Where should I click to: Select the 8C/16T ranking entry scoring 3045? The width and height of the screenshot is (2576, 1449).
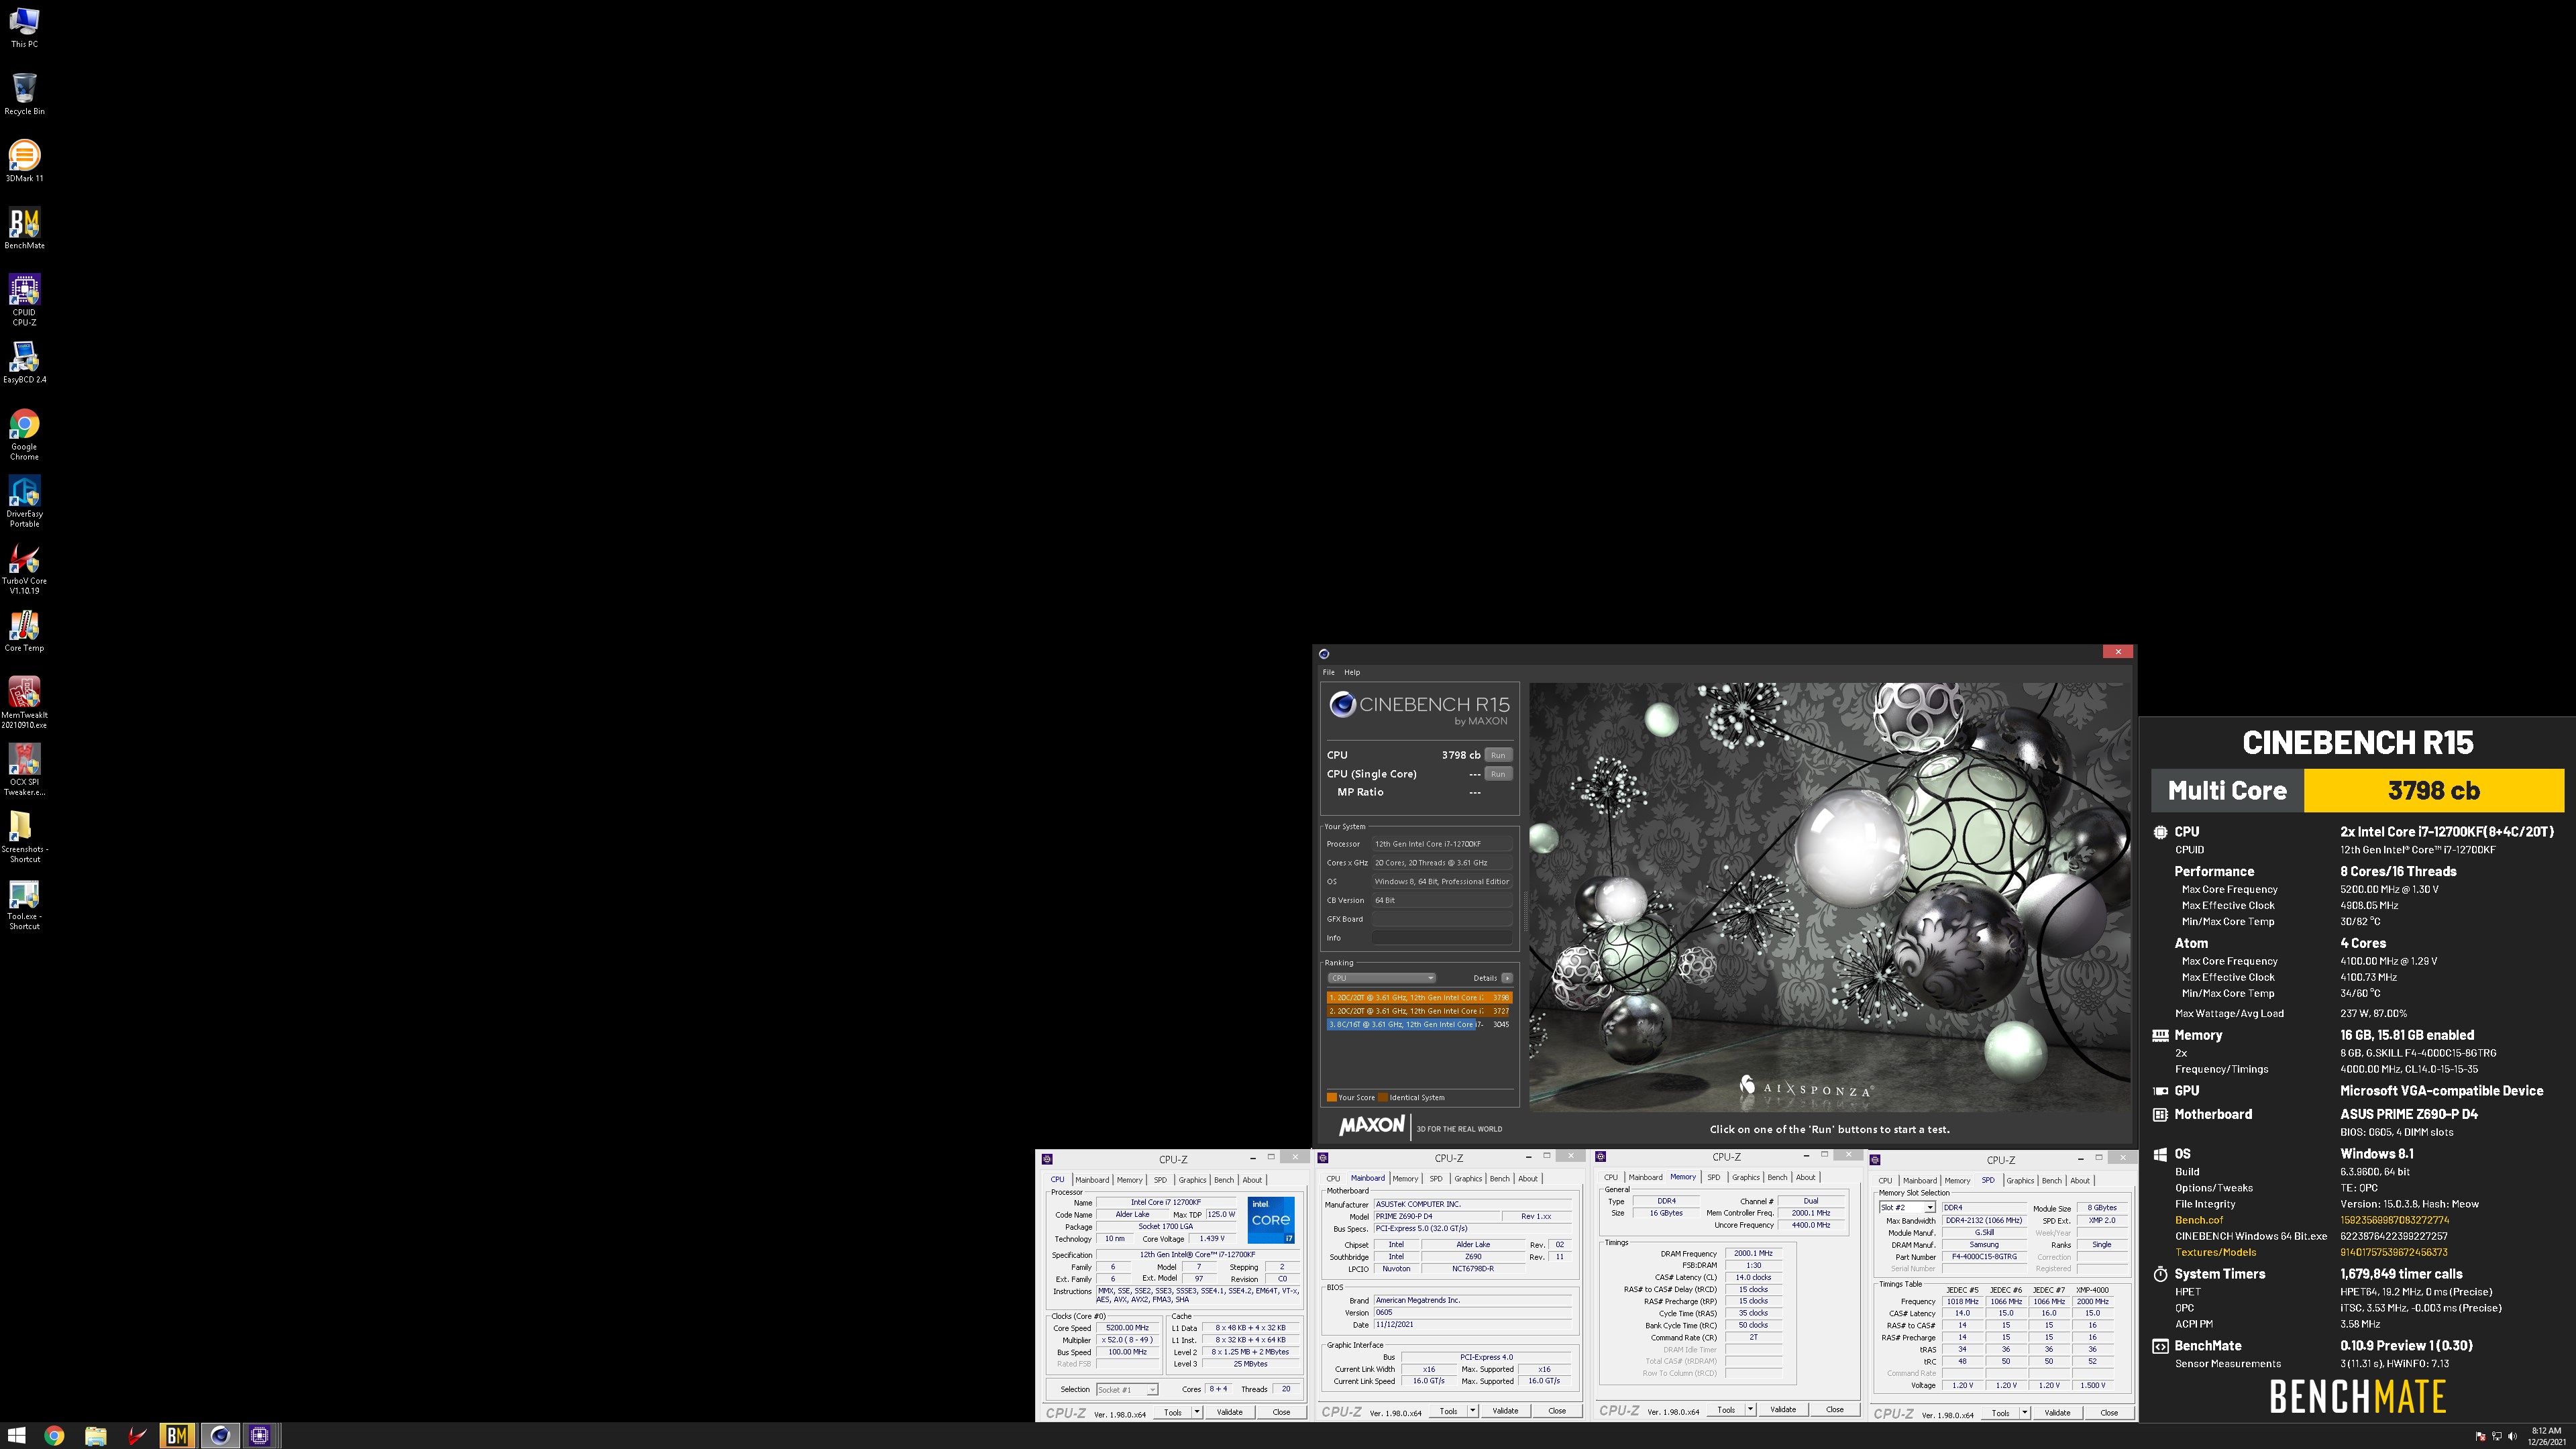[x=1419, y=1024]
